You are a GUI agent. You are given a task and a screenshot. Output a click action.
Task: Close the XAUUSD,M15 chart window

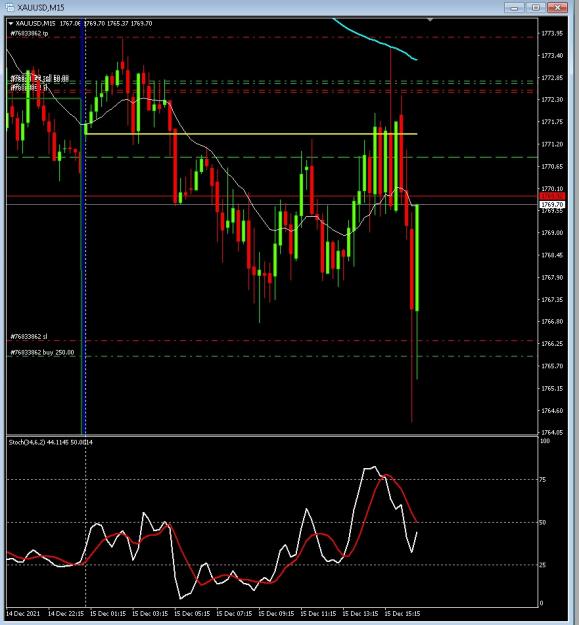557,8
